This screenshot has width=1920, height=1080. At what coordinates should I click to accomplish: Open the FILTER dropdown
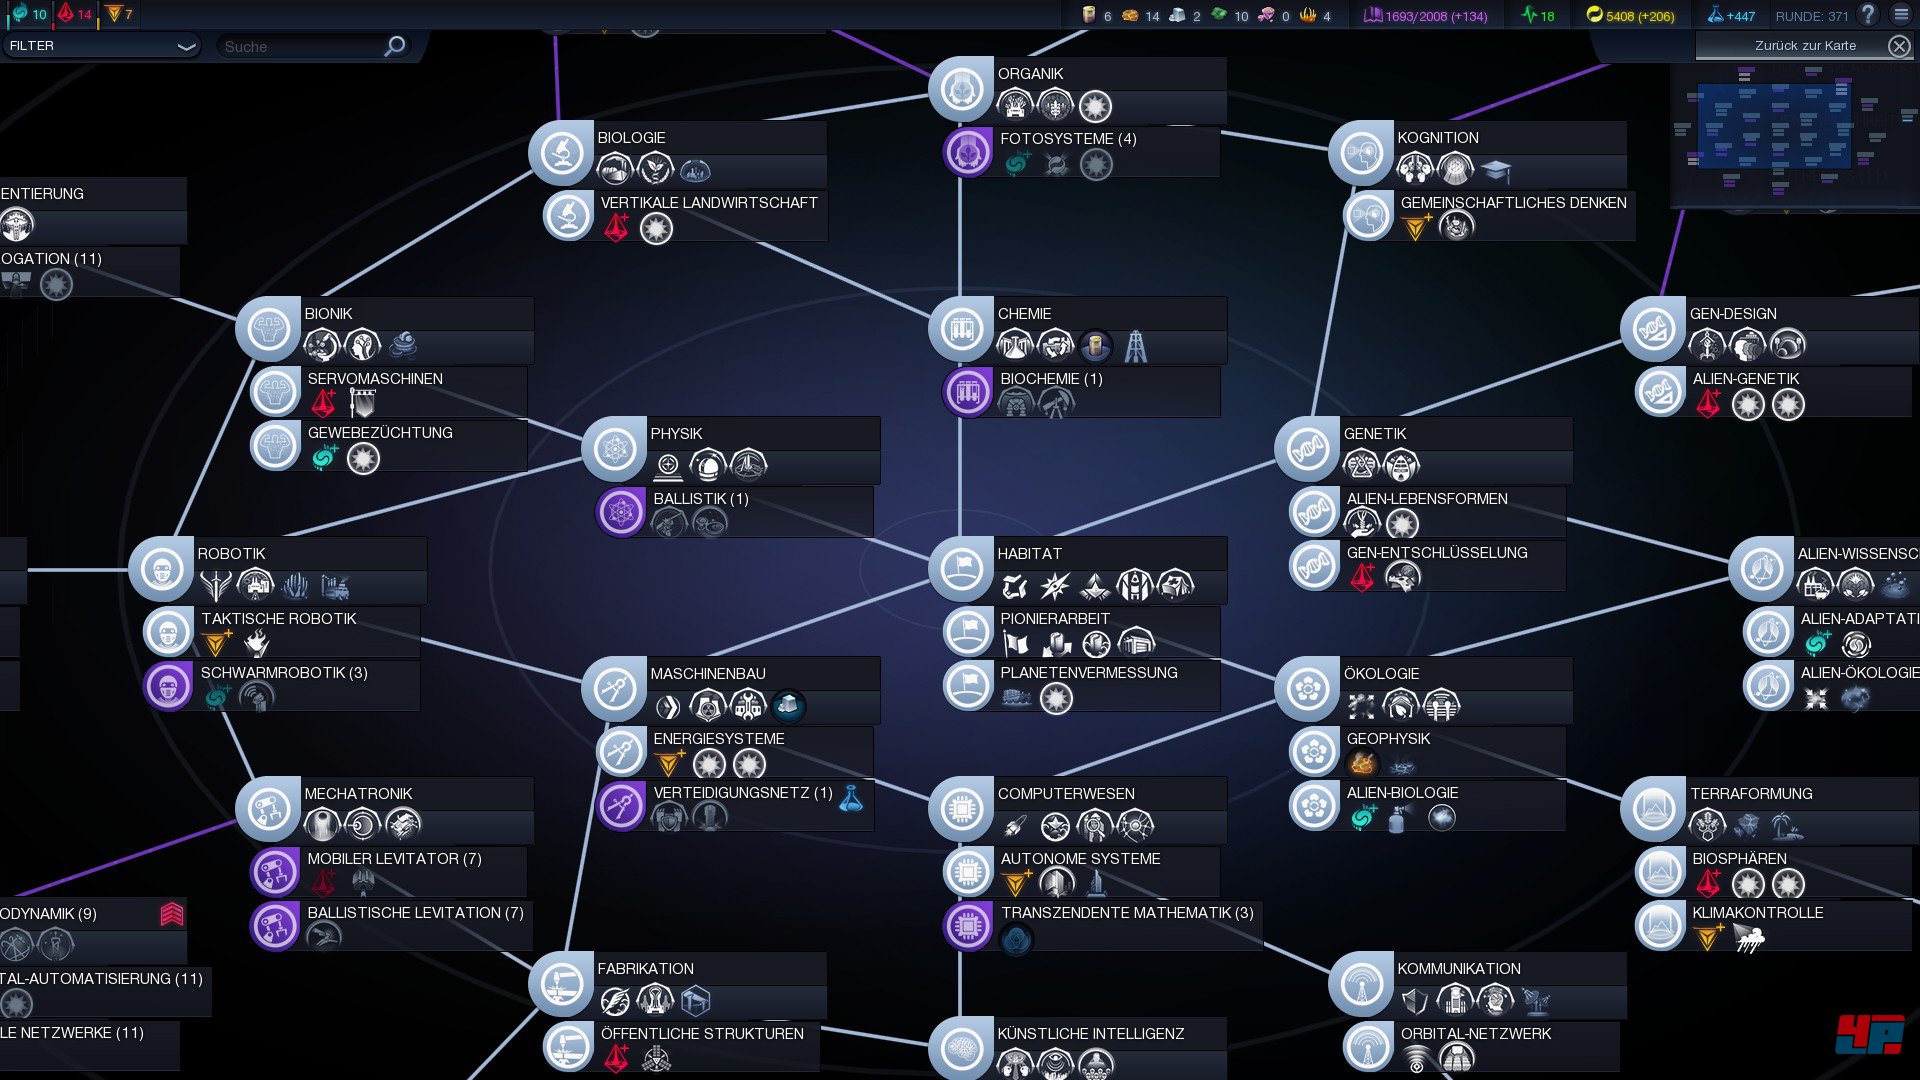pos(100,46)
